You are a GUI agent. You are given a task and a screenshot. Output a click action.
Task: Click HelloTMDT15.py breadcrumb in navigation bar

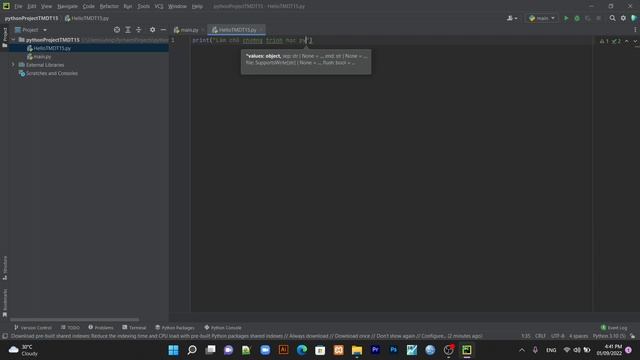click(x=87, y=18)
